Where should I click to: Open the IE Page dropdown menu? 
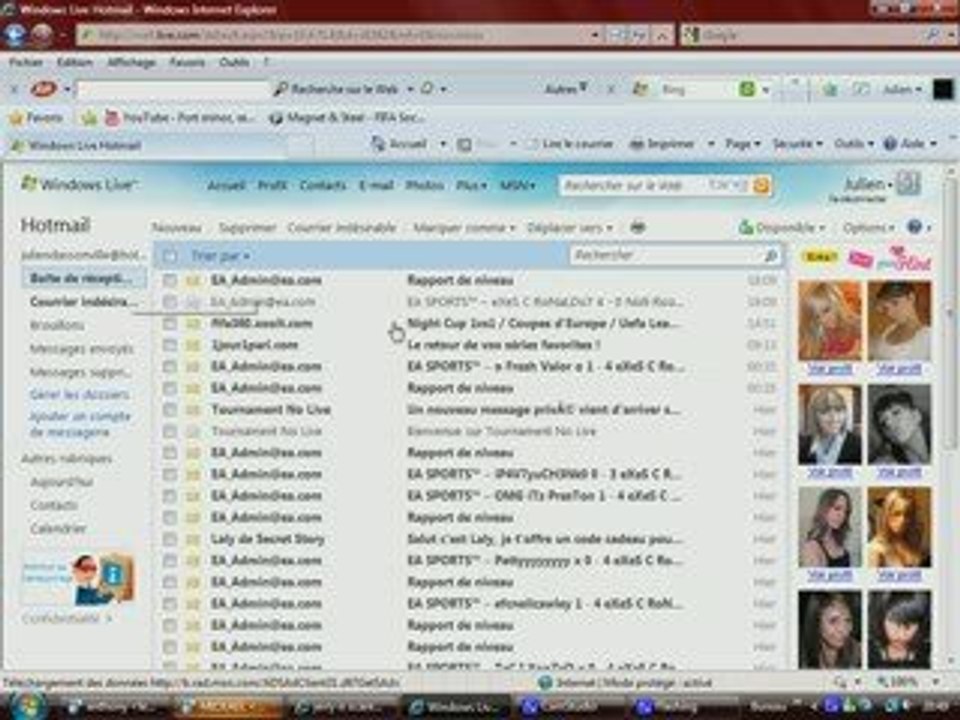pos(743,144)
